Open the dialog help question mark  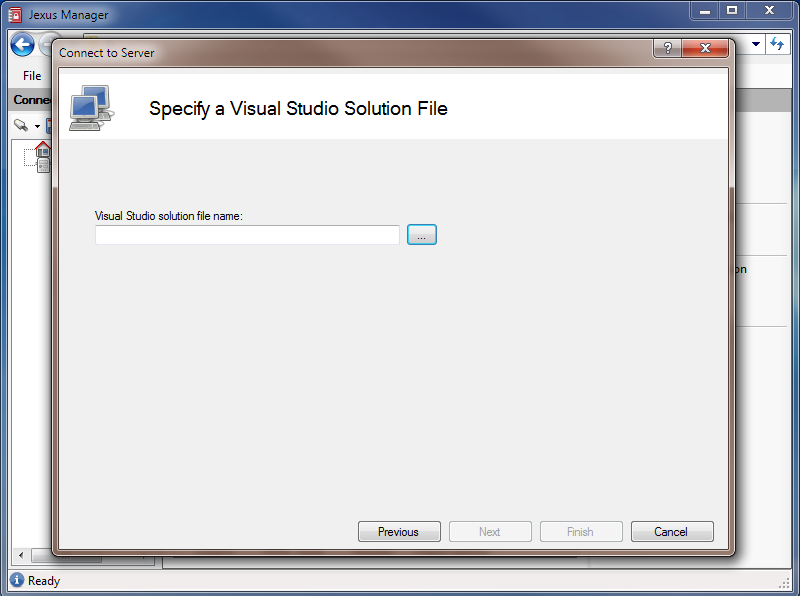click(x=666, y=47)
